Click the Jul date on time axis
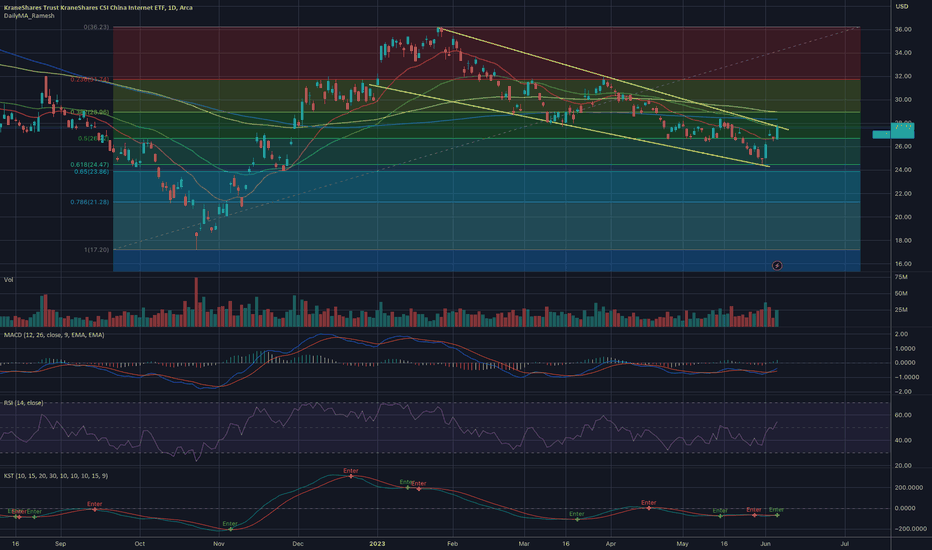Image resolution: width=932 pixels, height=550 pixels. point(845,543)
